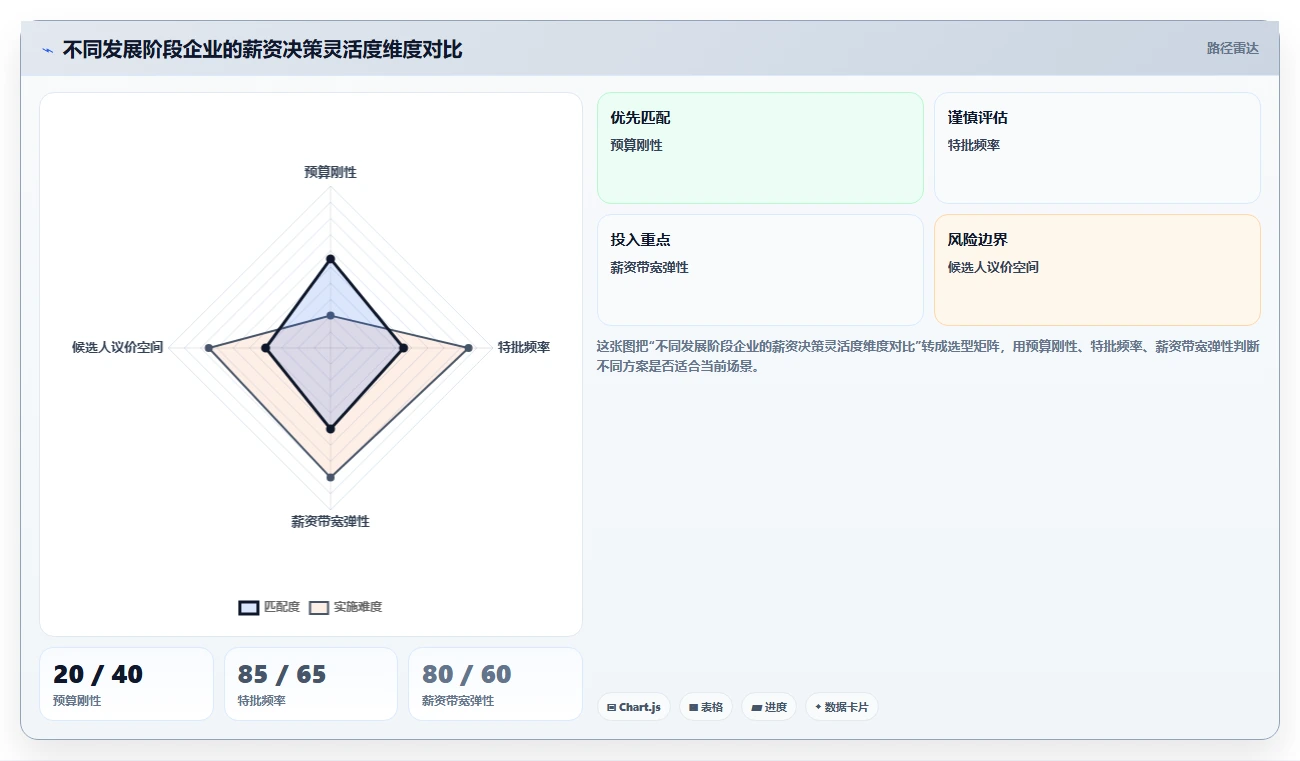Click the 85 / 65 特批频率 stat card
Viewport: 1300px width, 761px height.
(x=311, y=684)
